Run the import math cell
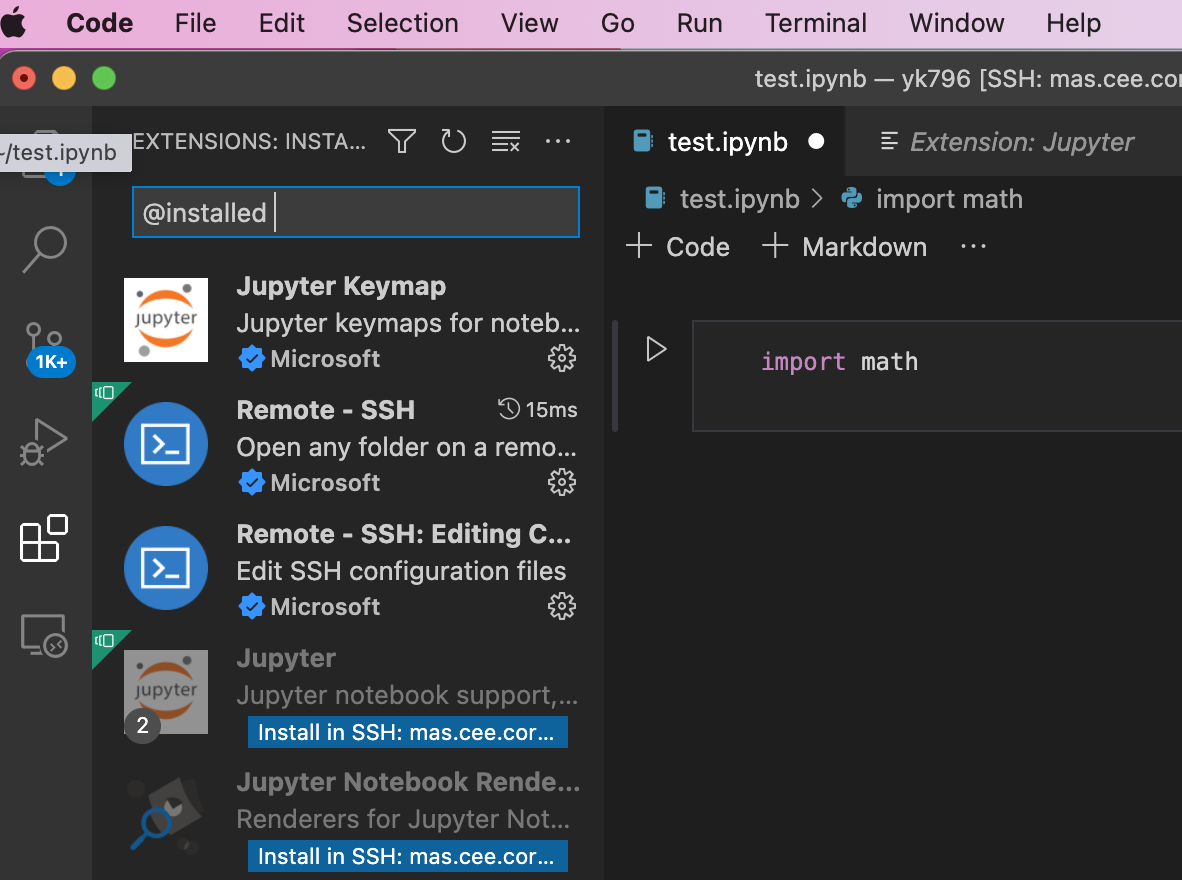This screenshot has width=1182, height=880. click(656, 349)
